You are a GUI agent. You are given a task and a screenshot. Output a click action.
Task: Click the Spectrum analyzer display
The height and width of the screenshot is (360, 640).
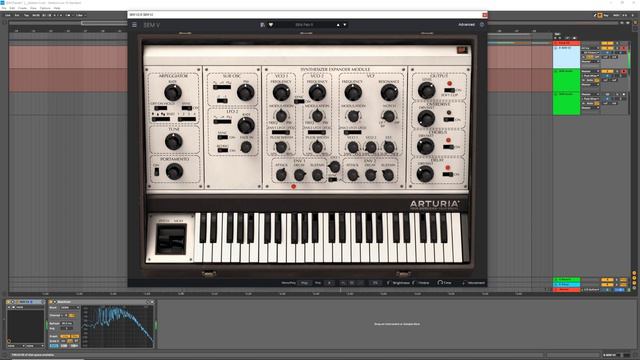[118, 327]
